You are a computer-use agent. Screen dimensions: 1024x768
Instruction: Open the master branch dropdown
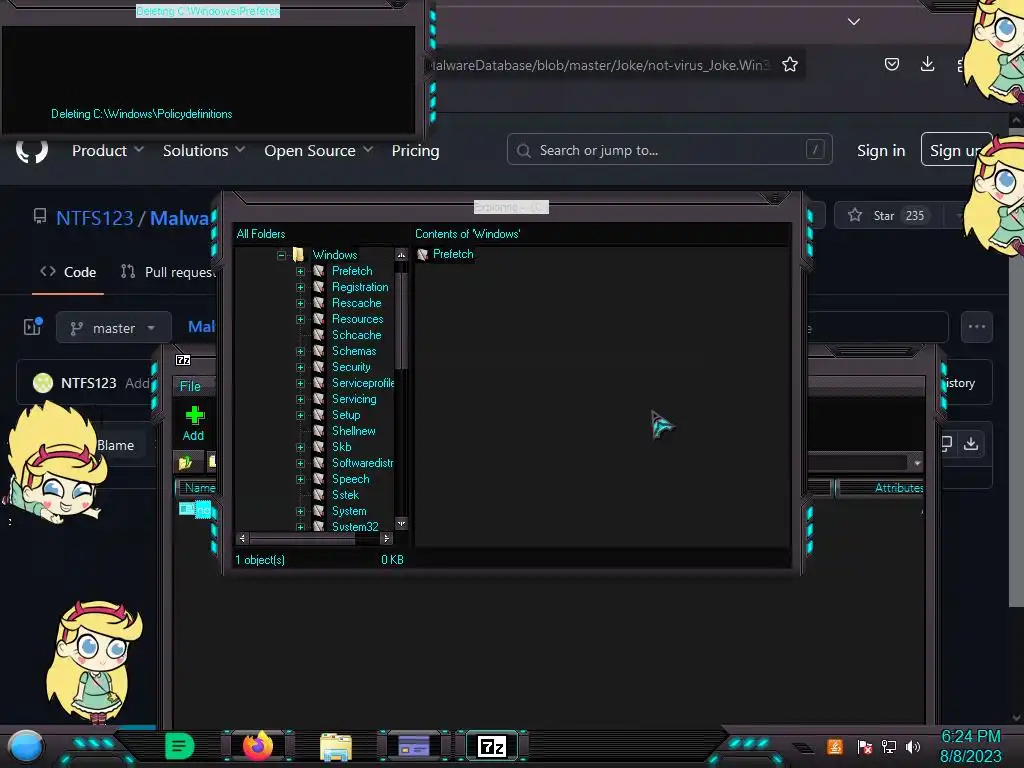click(114, 328)
